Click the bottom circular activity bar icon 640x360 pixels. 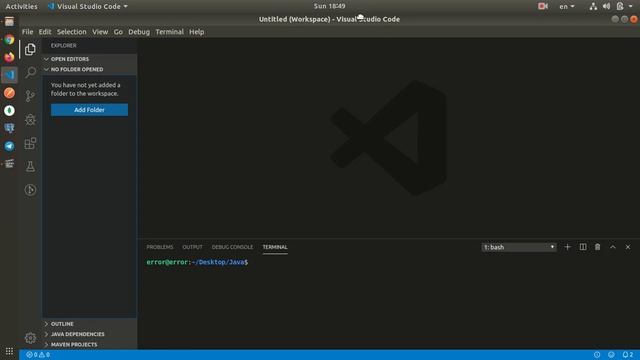pyautogui.click(x=30, y=190)
